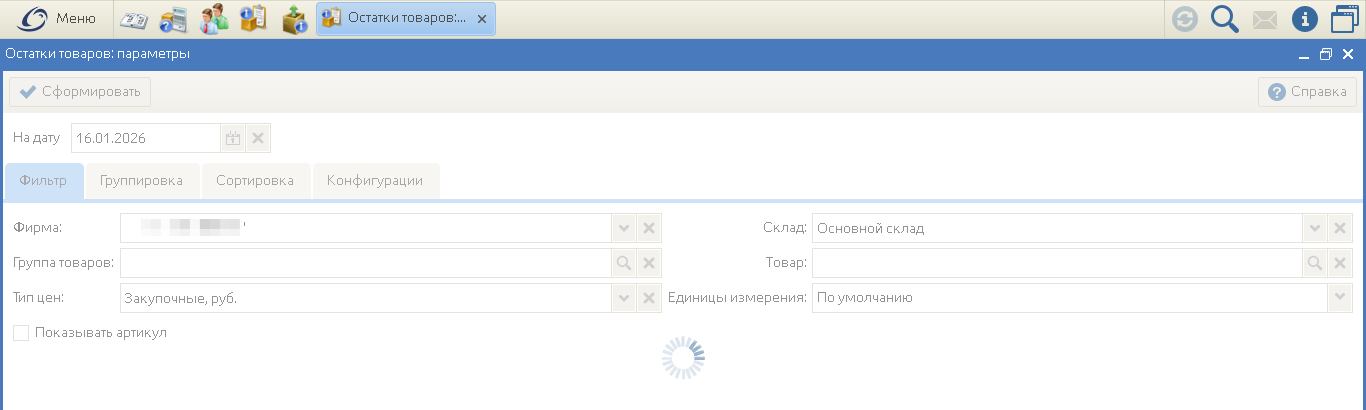
Task: Click the box with green arrow icon
Action: point(294,19)
